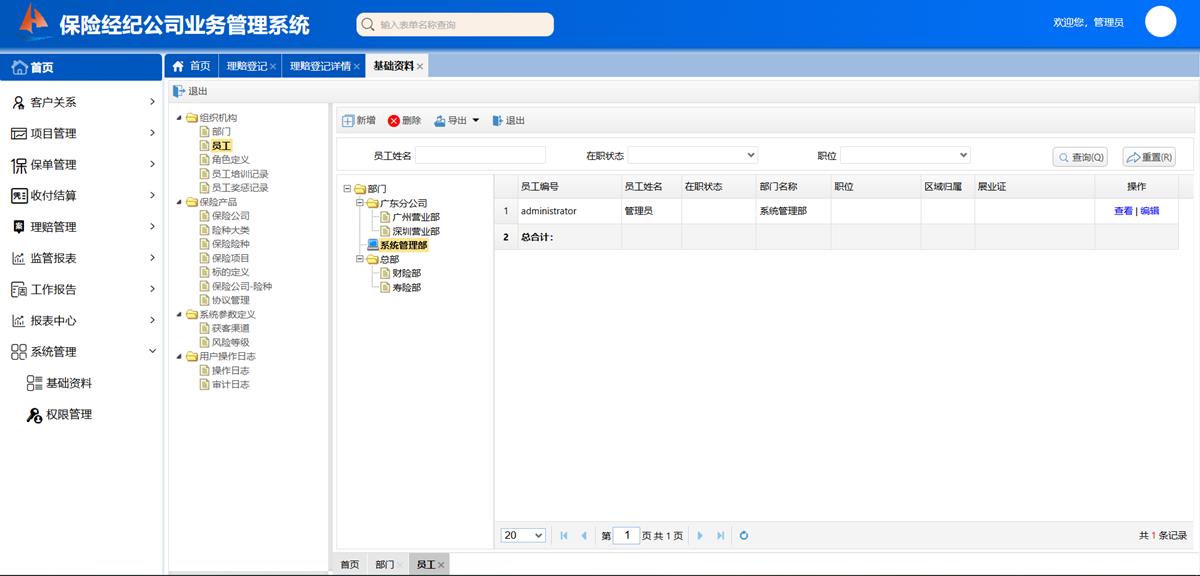Switch to 理赔登记详情 tab

click(x=320, y=66)
